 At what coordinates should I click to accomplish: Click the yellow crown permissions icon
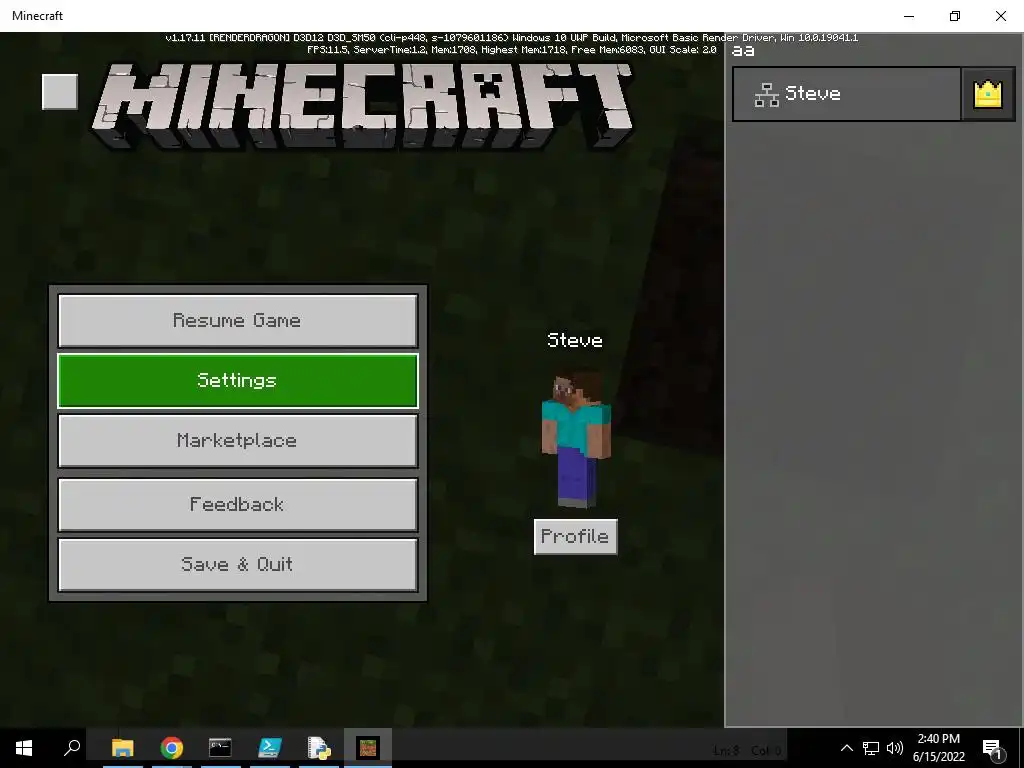[x=987, y=94]
